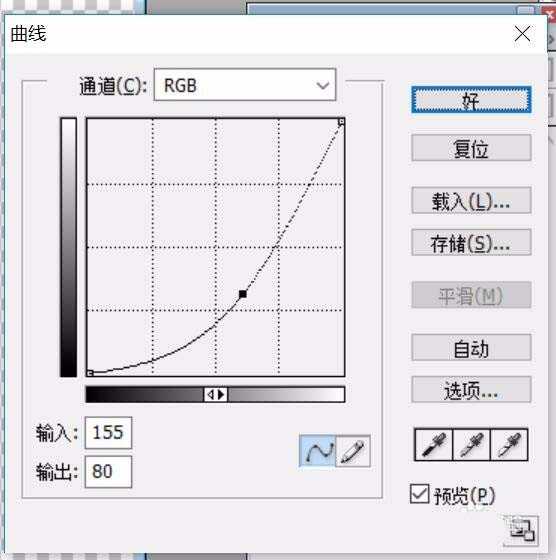Click the 输入 input field showing 155
556x560 pixels.
(x=108, y=432)
